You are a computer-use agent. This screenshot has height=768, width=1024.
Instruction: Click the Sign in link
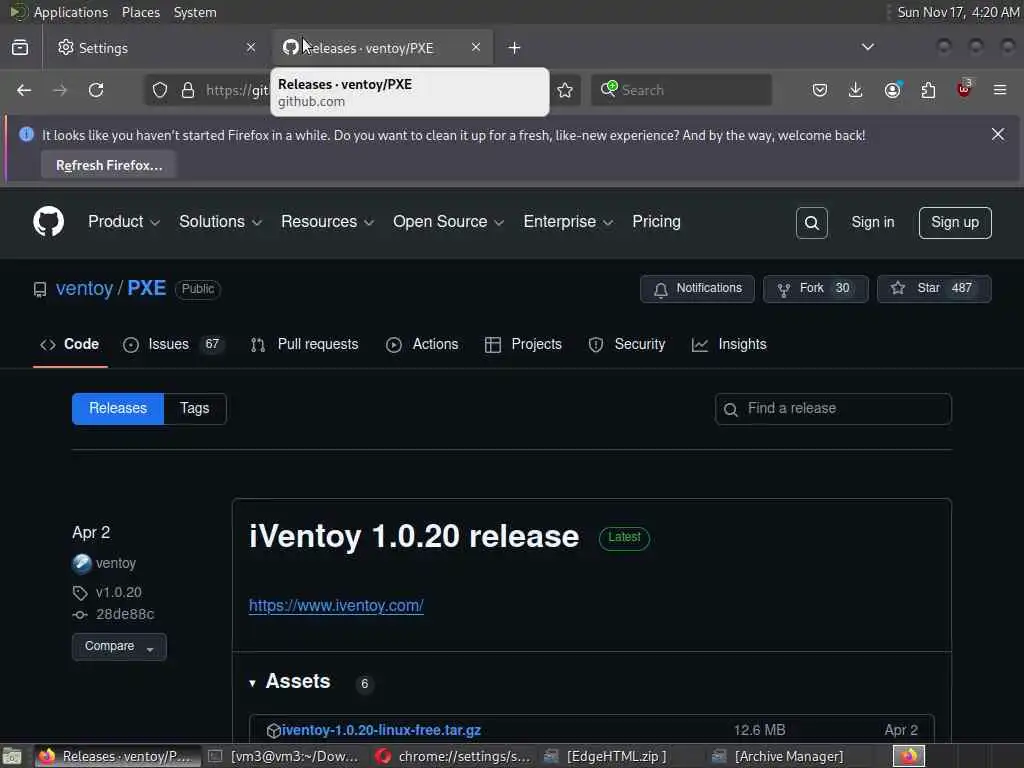[872, 223]
